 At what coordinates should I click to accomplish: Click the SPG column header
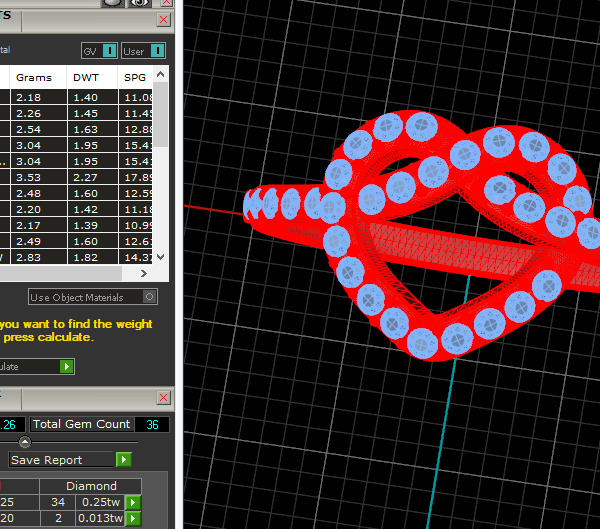point(134,77)
